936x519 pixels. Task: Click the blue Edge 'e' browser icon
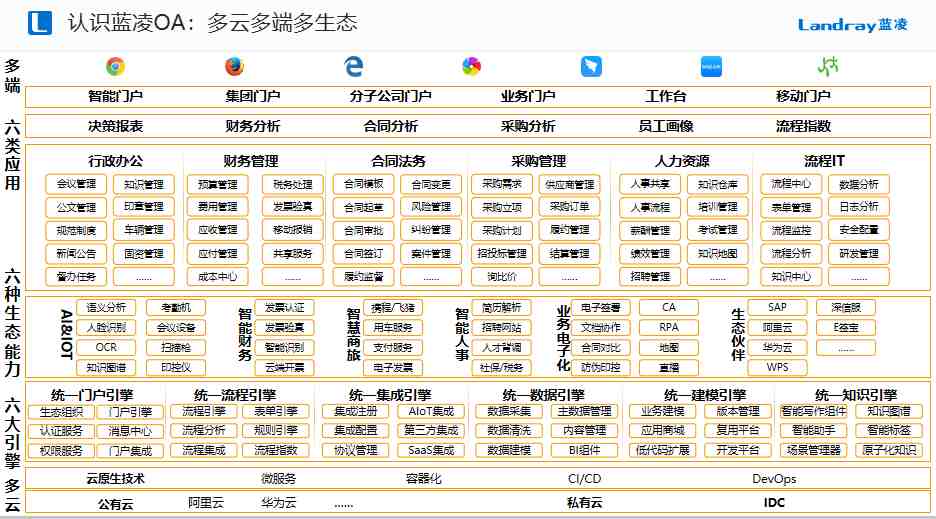point(353,66)
